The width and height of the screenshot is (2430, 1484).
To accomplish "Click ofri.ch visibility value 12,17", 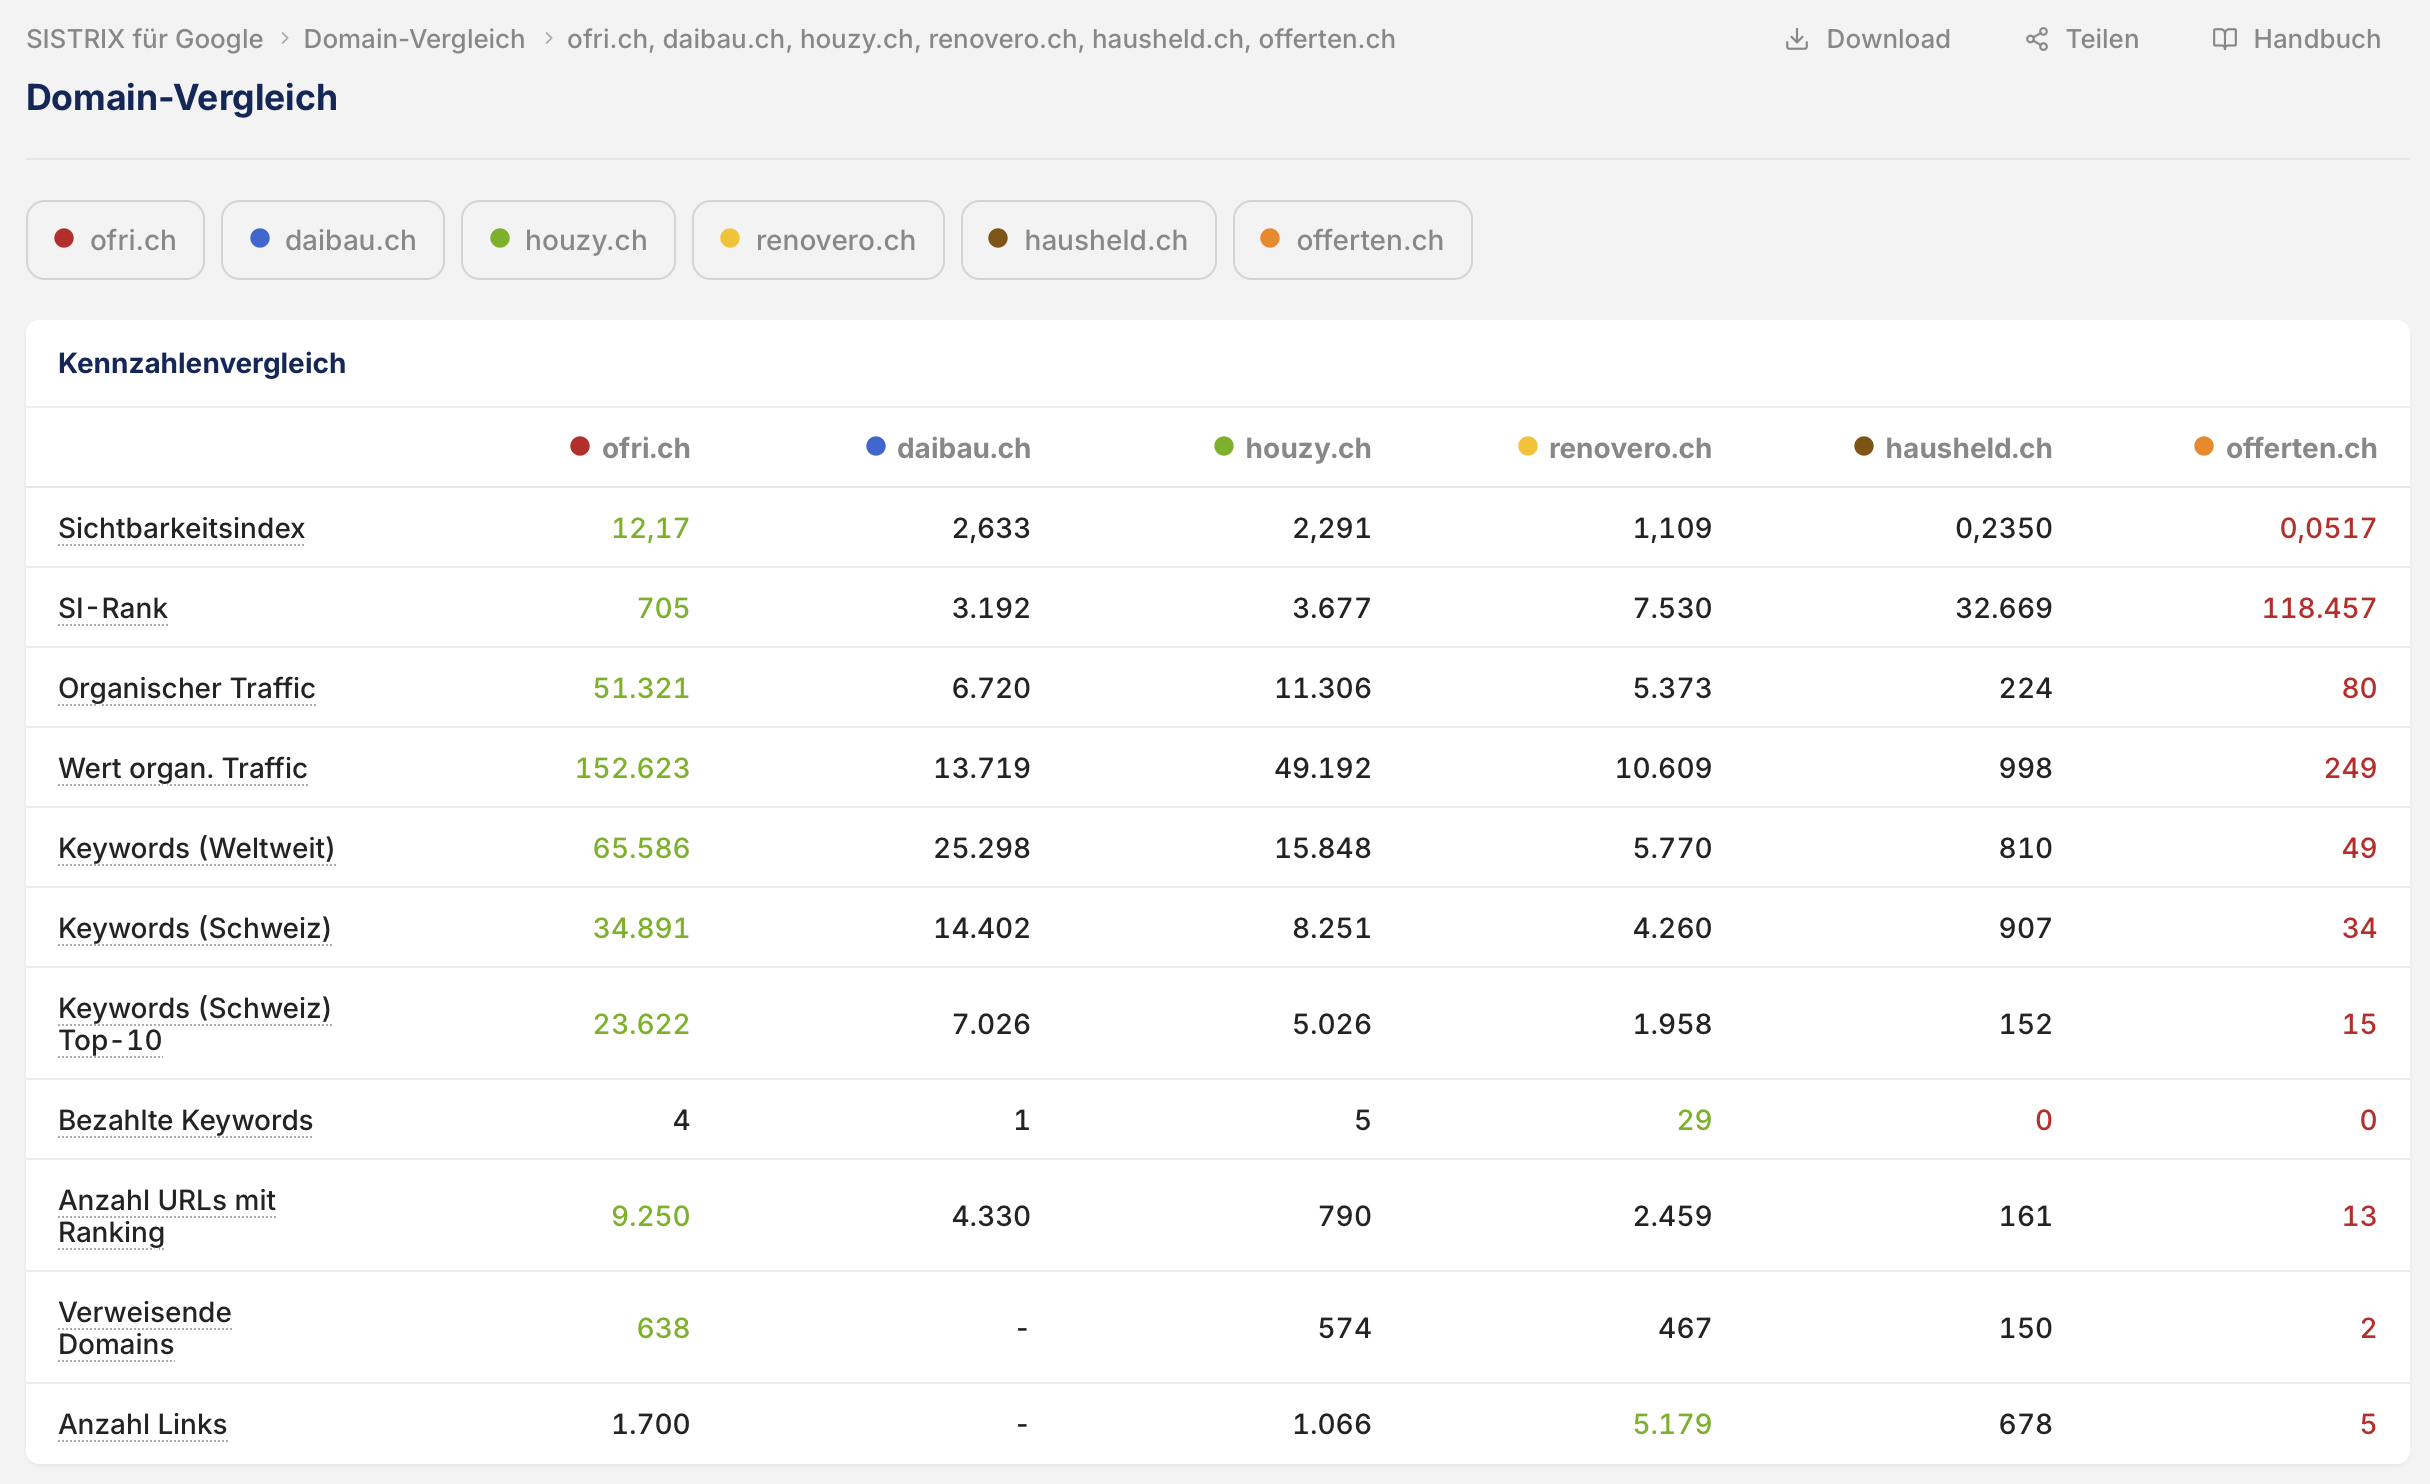I will [x=651, y=528].
